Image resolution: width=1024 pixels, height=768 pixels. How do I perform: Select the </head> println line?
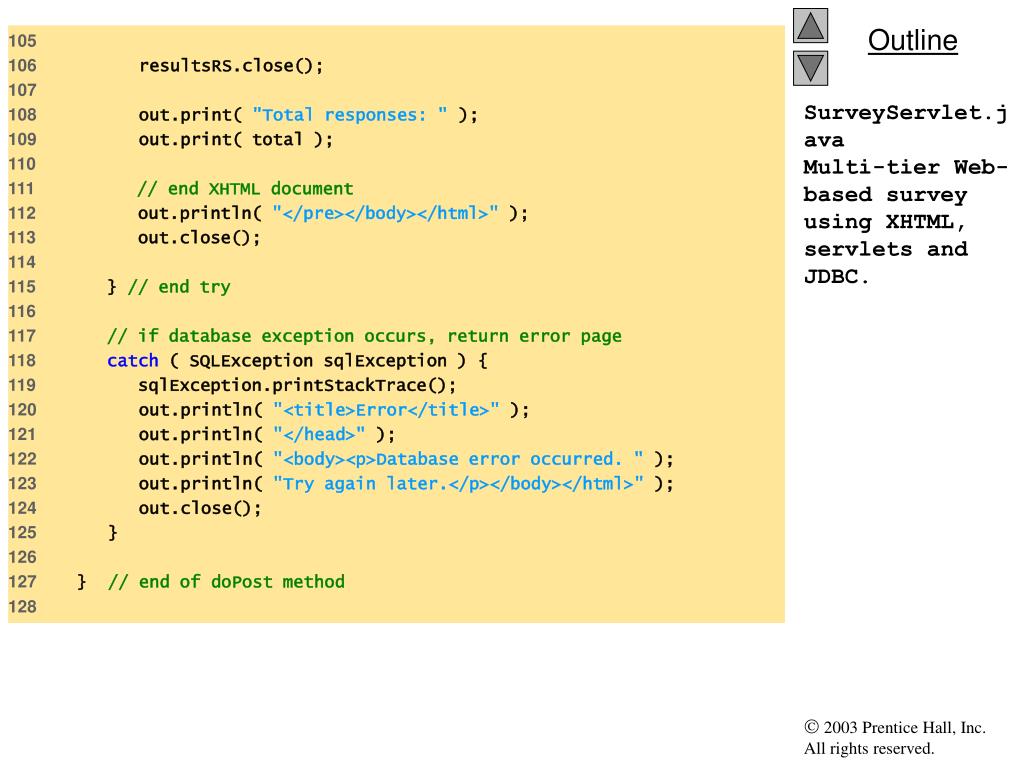click(x=266, y=434)
